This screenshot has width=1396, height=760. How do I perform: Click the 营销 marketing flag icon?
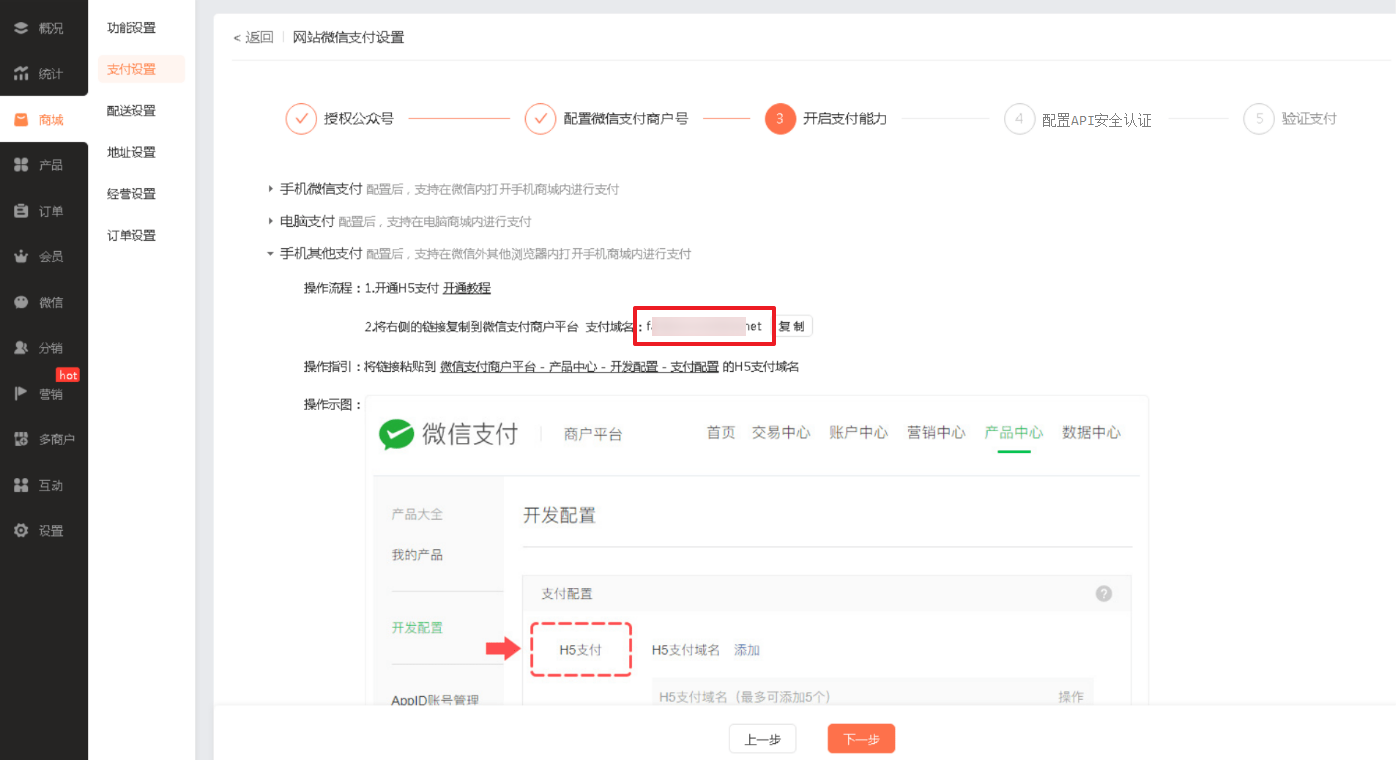21,393
